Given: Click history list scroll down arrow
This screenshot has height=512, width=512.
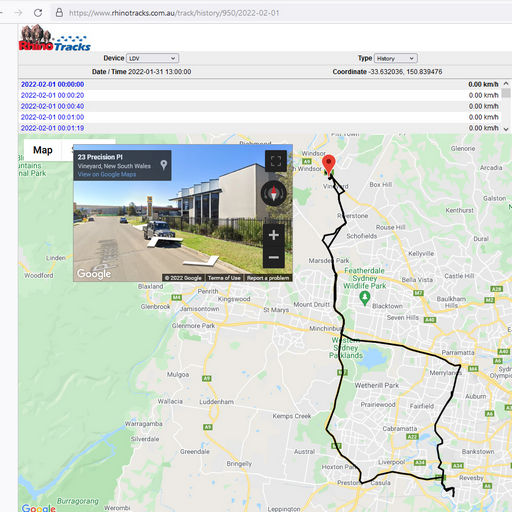Looking at the screenshot, I should [506, 129].
